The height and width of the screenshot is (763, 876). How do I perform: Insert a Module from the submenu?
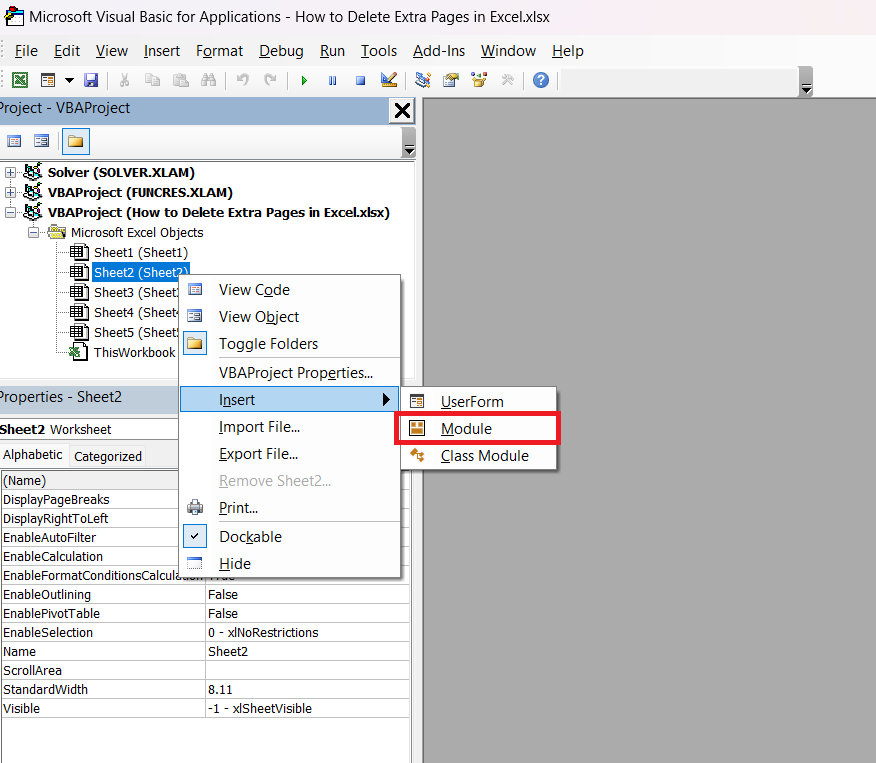(479, 428)
